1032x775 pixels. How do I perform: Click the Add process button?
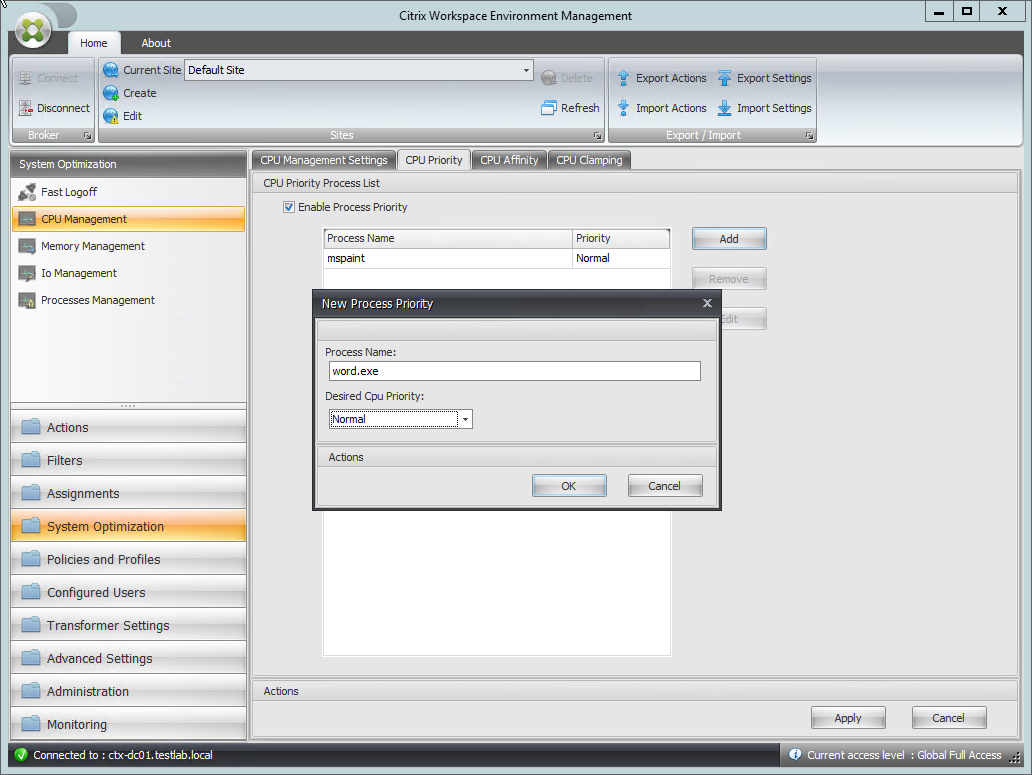click(729, 239)
